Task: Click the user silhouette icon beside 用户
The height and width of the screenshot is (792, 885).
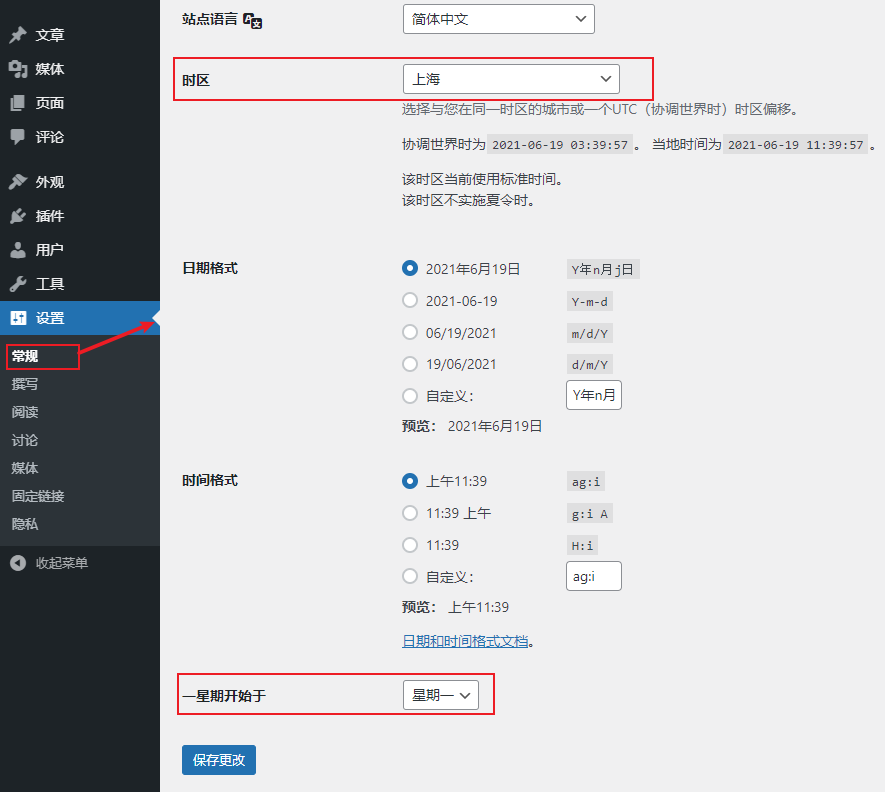Action: [x=18, y=250]
